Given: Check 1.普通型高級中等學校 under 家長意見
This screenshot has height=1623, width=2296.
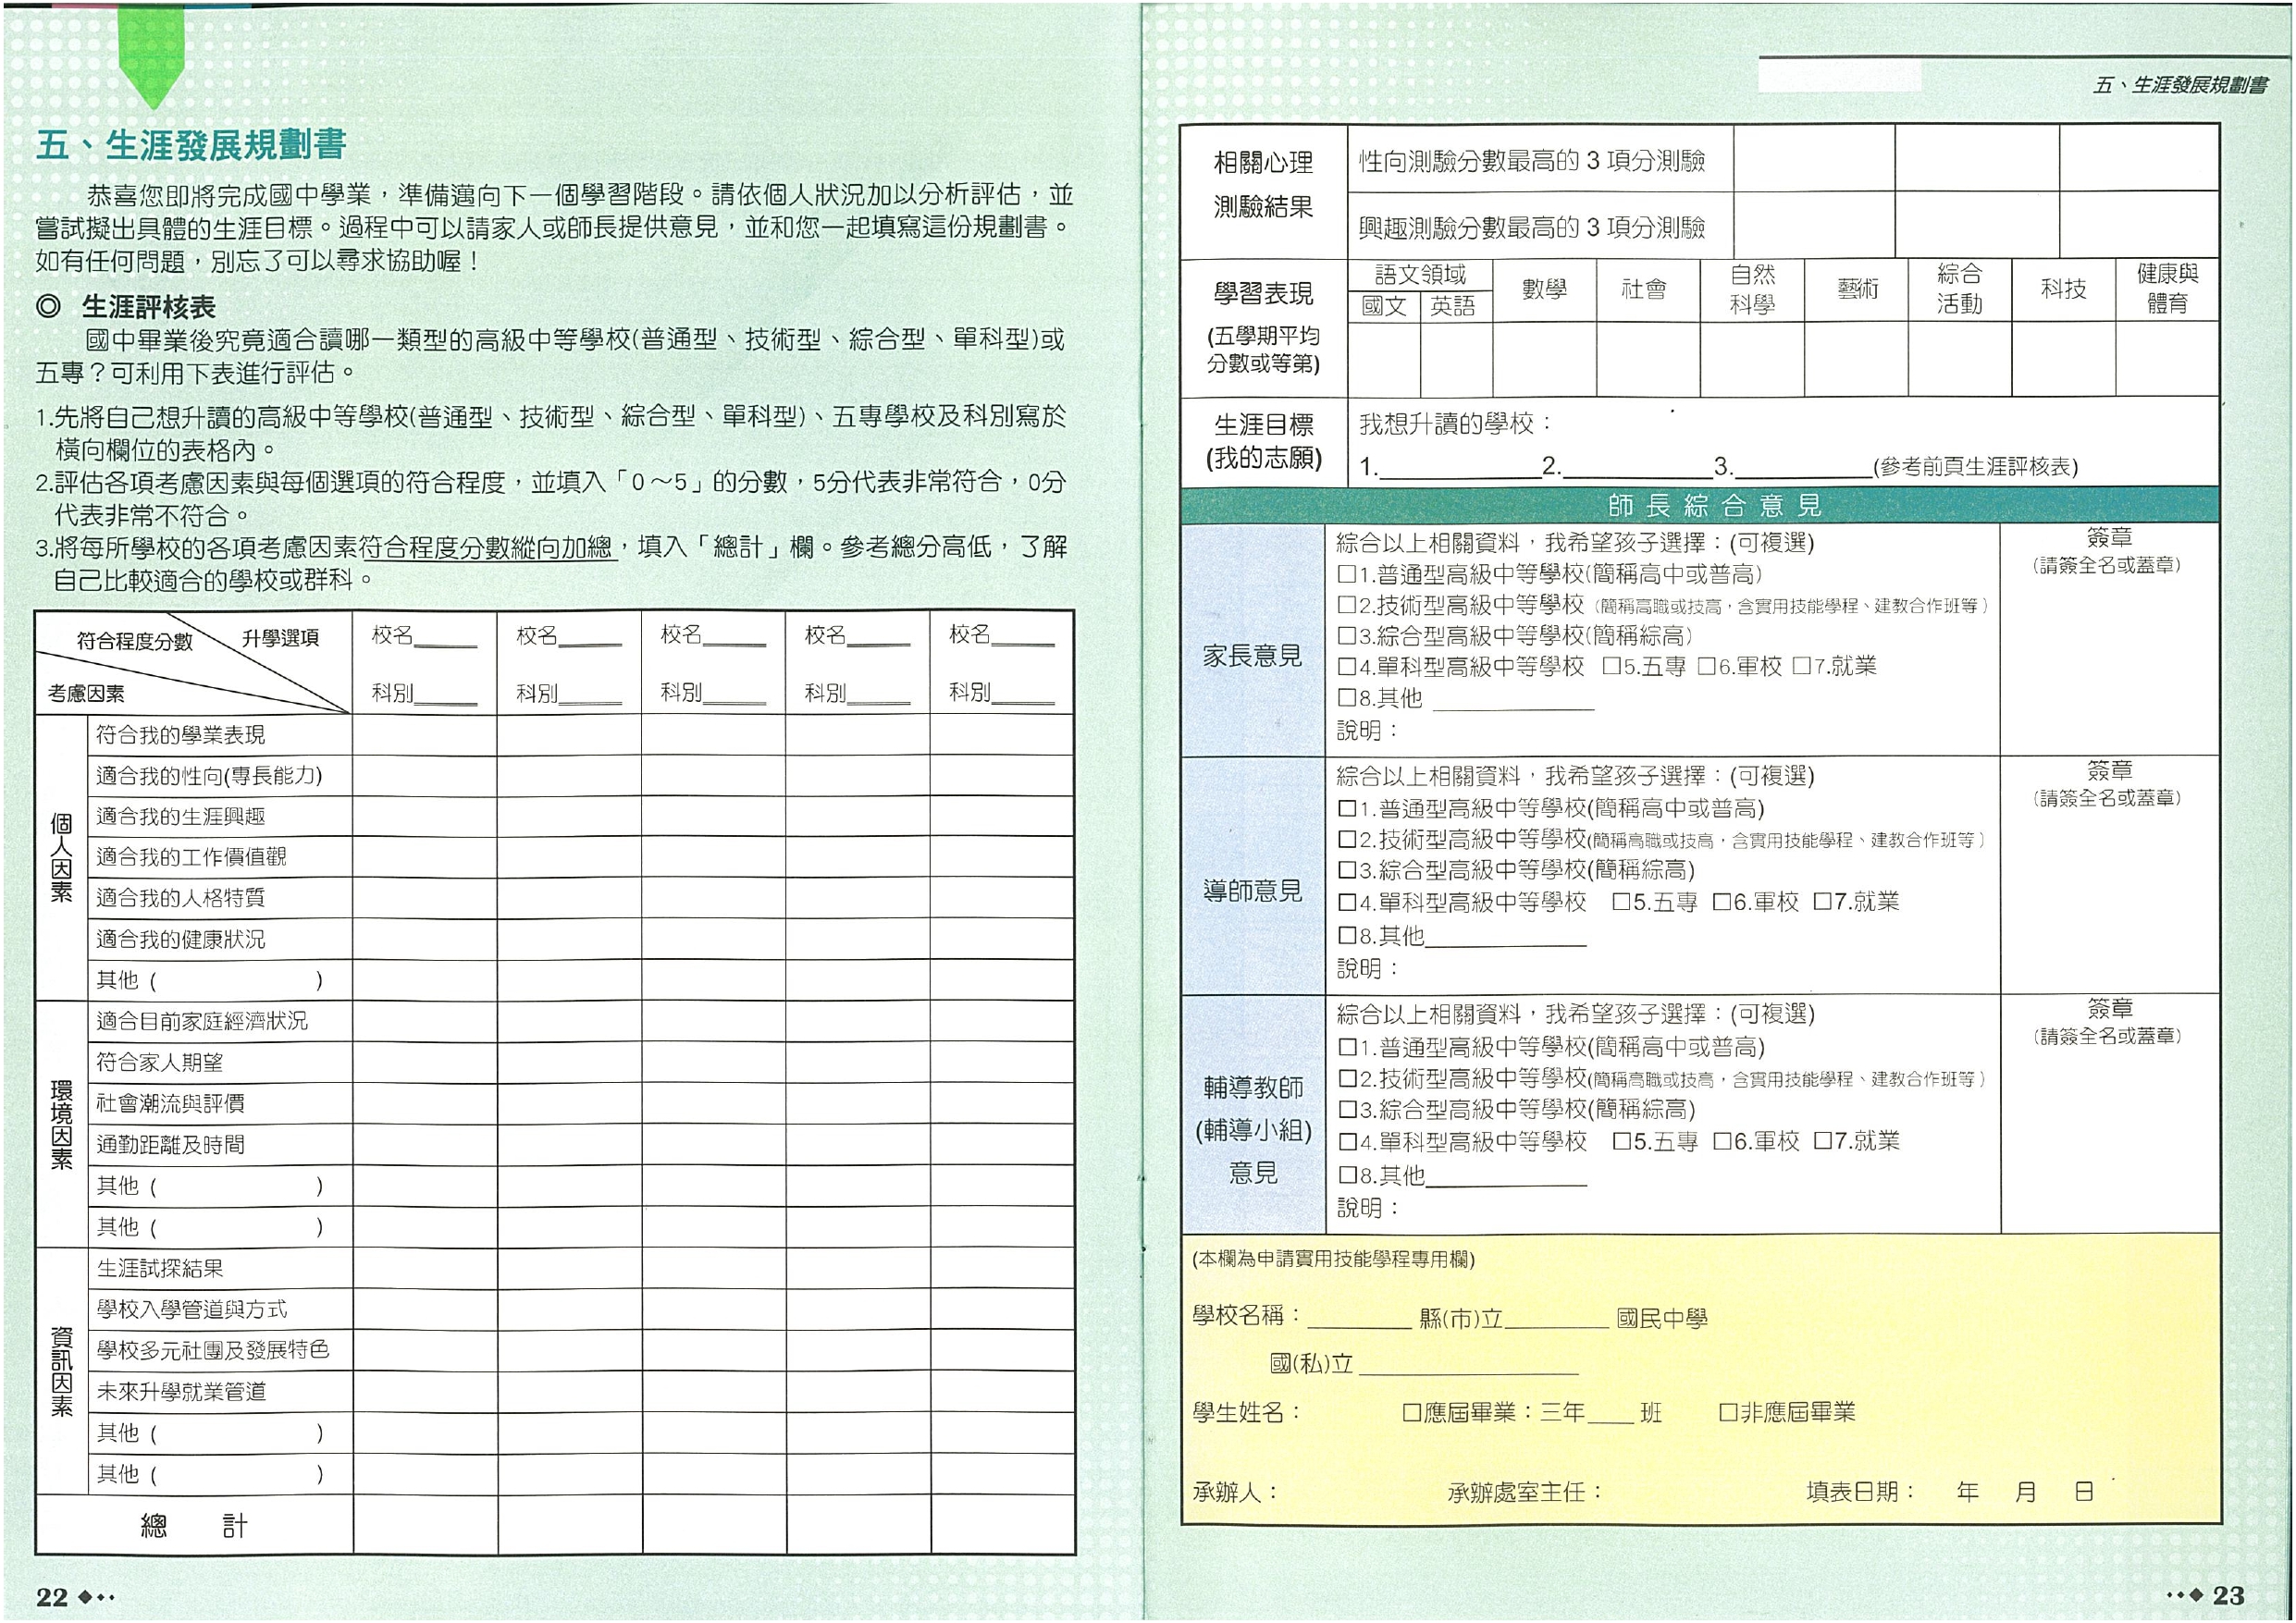Looking at the screenshot, I should [x=1347, y=575].
